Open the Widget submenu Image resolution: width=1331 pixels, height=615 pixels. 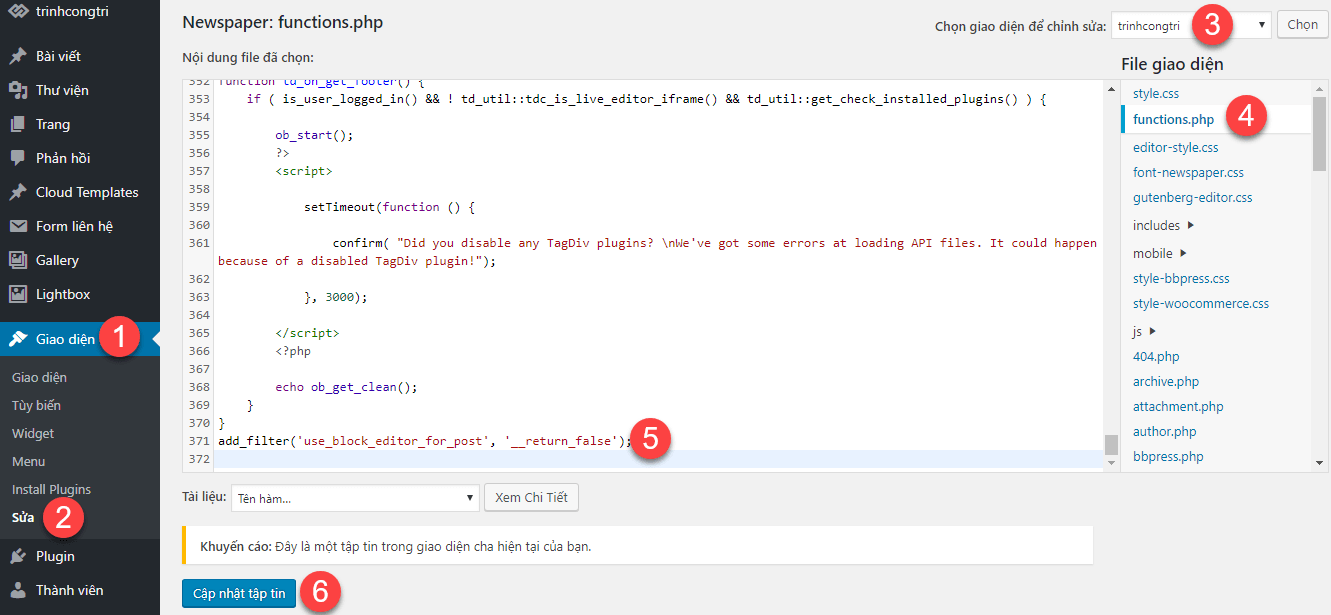pyautogui.click(x=33, y=433)
